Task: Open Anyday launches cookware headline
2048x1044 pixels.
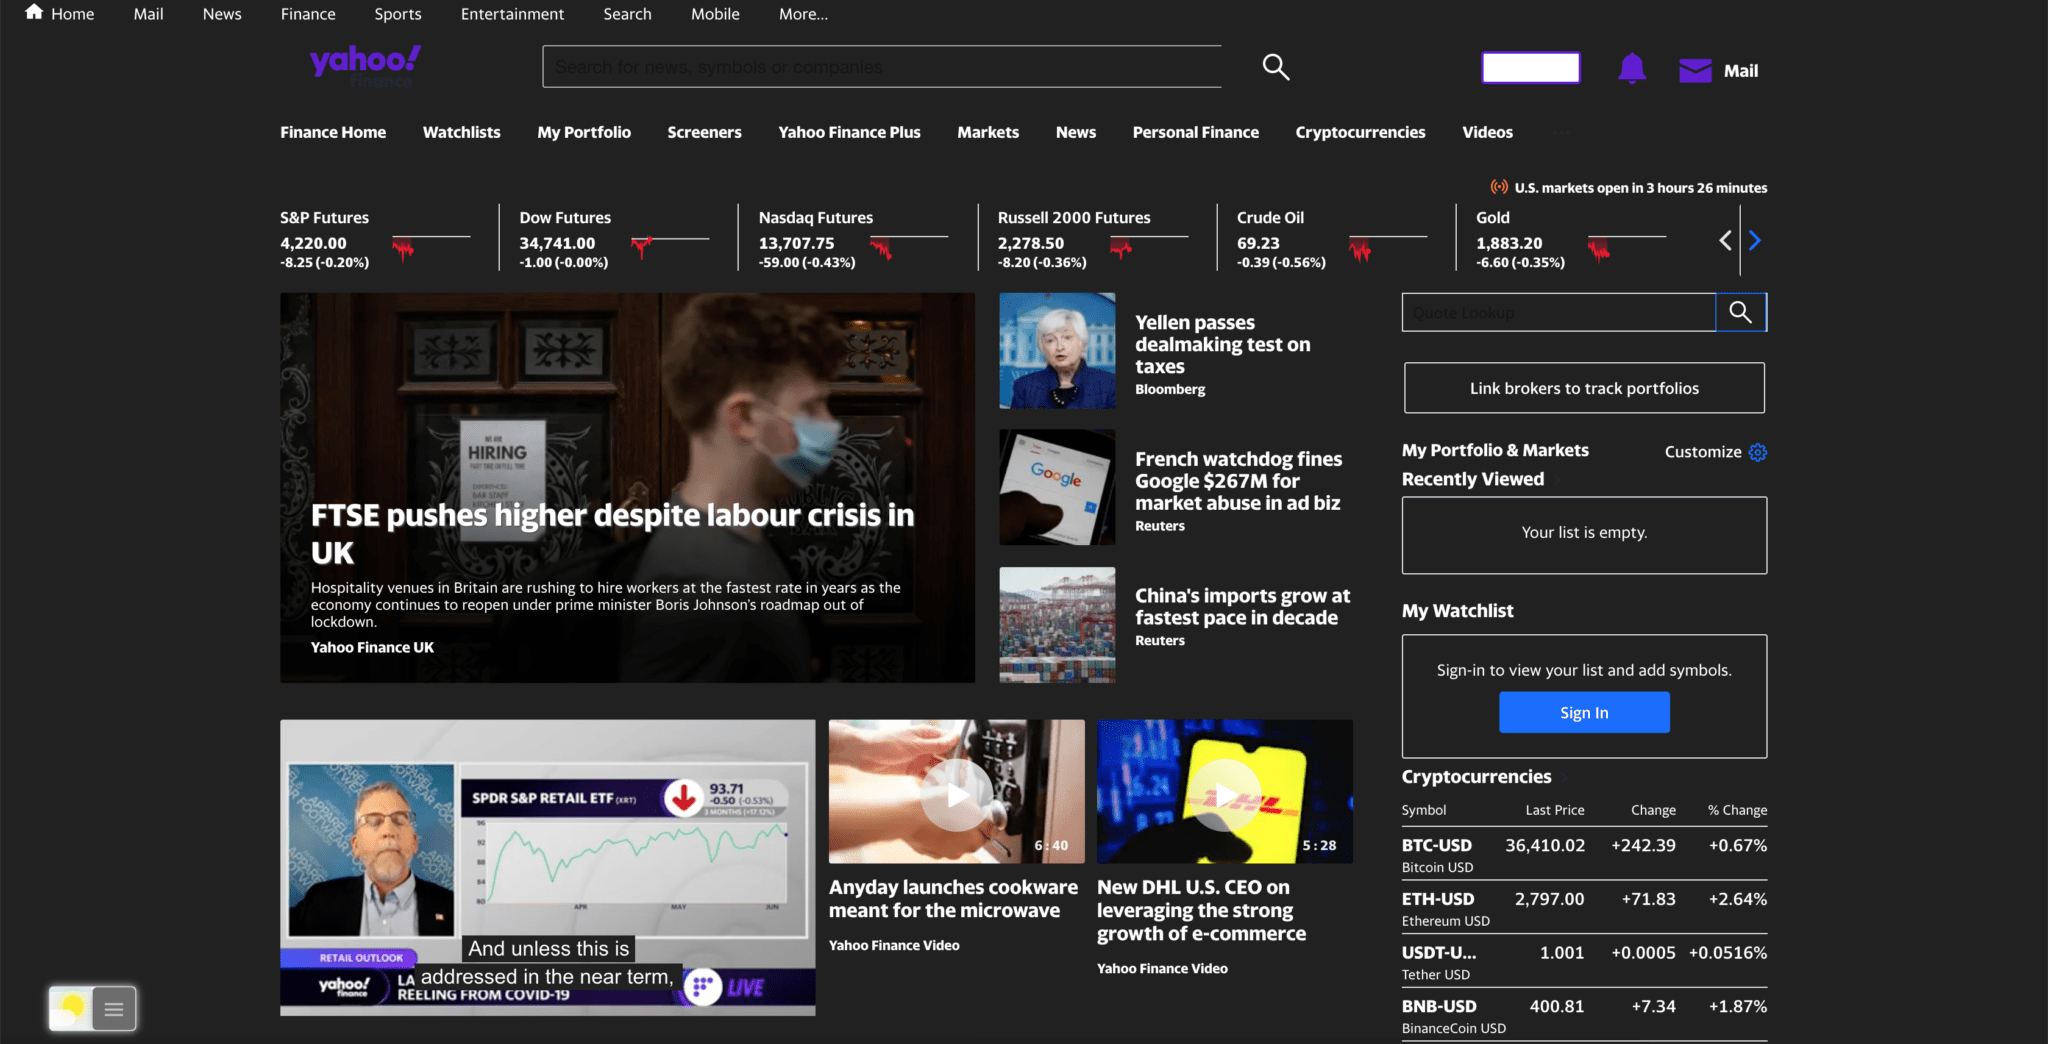Action: (x=953, y=898)
